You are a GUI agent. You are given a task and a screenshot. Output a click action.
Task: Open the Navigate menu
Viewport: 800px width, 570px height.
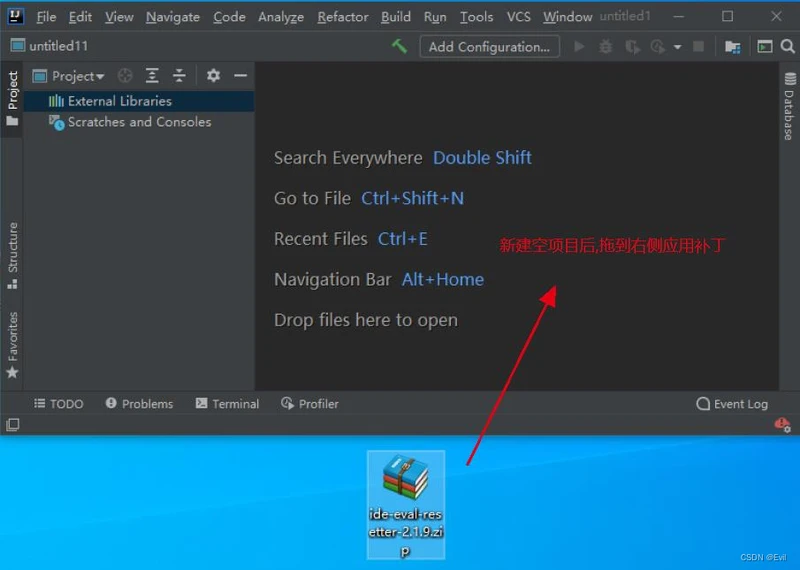tap(172, 17)
